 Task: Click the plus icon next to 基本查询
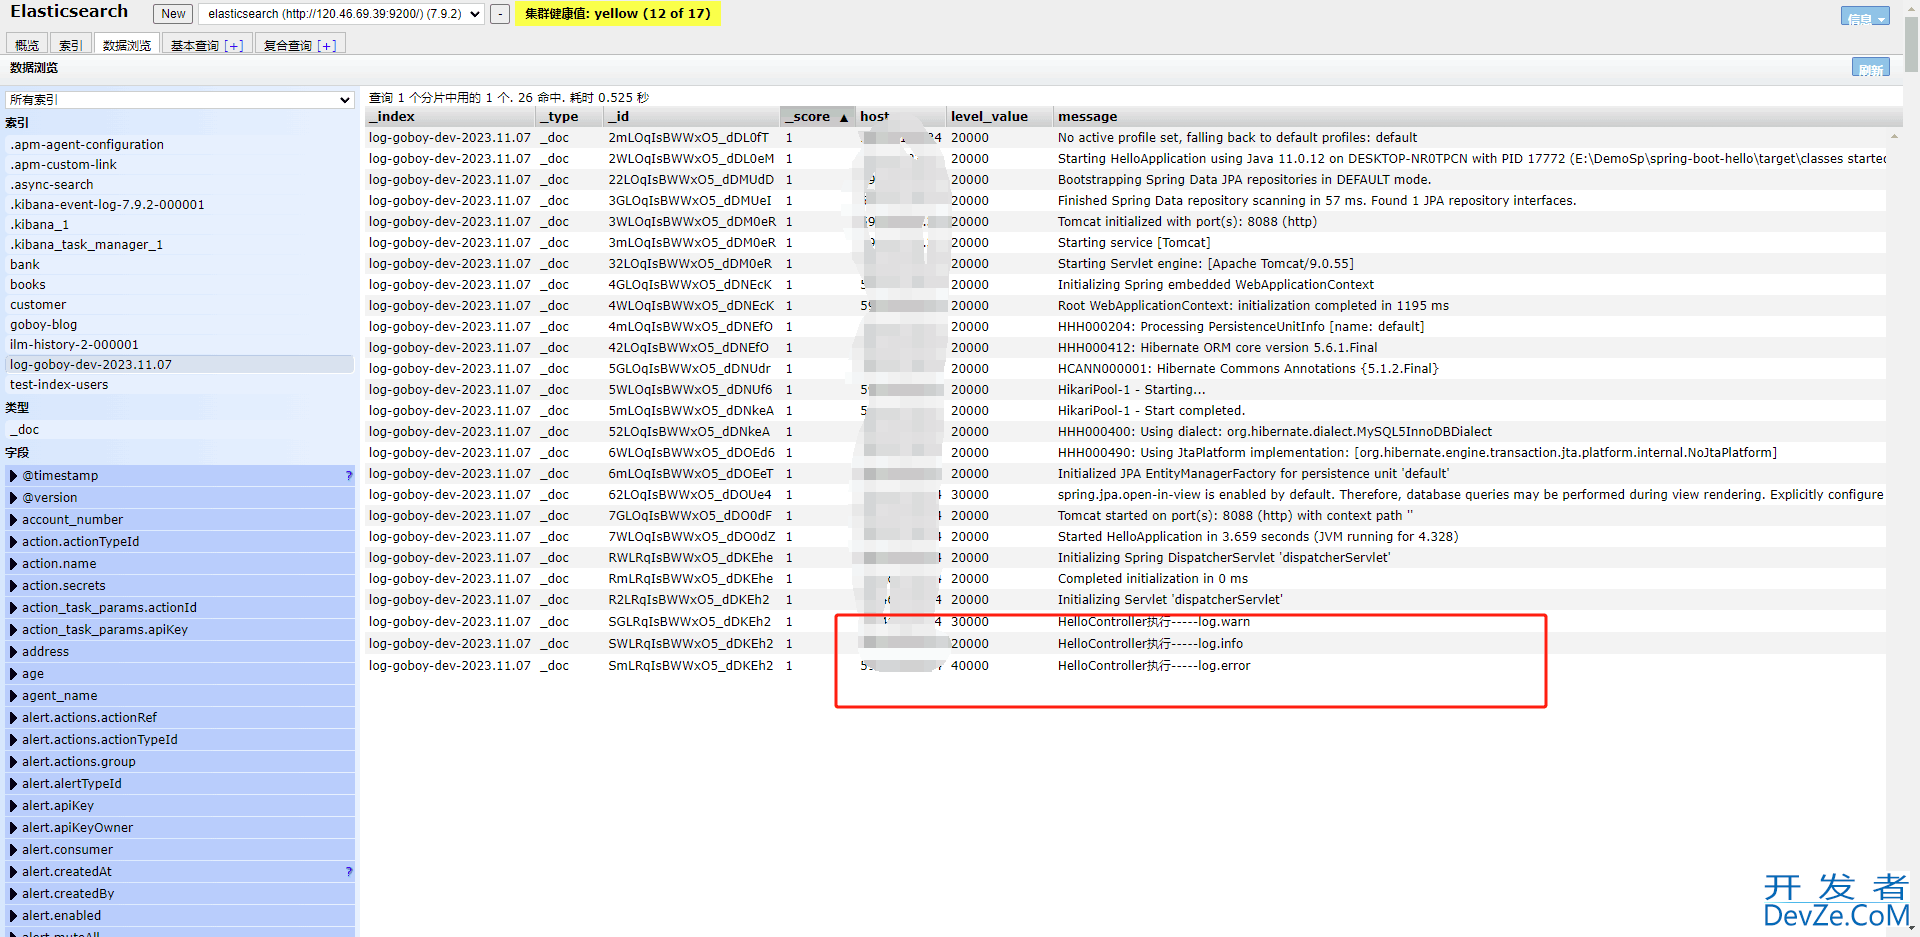click(x=234, y=46)
